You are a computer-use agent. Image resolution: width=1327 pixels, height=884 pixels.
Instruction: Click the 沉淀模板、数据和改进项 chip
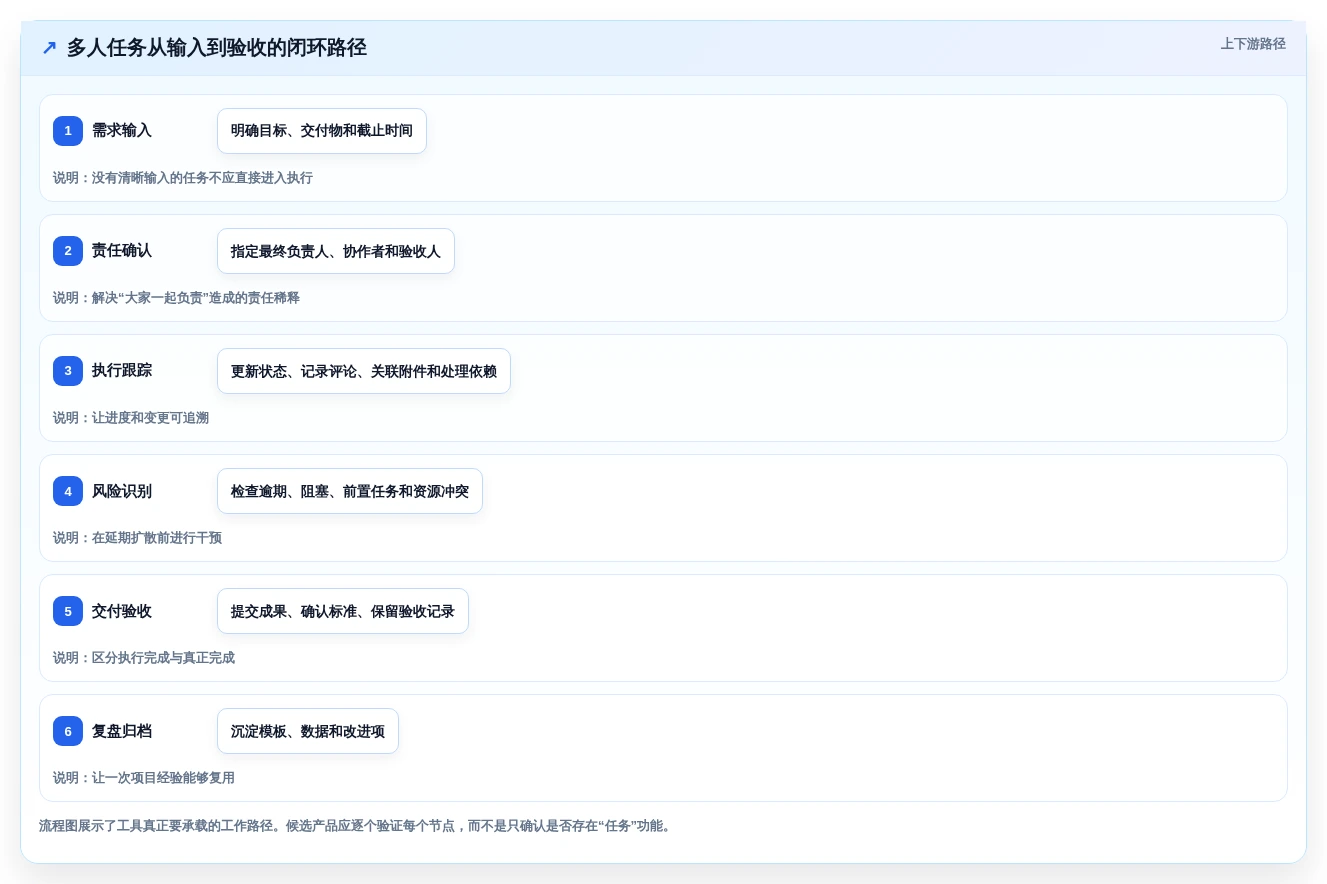[308, 731]
